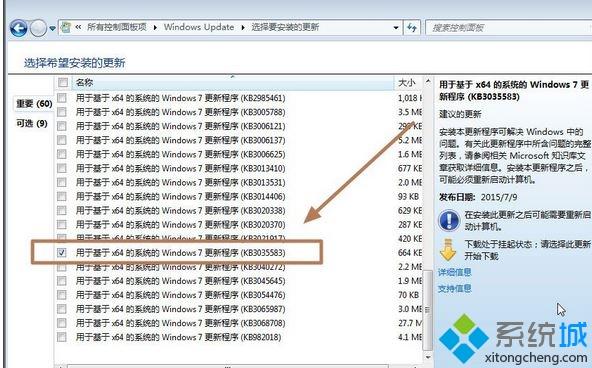
Task: Check the KB3065987 update checkbox
Action: pyautogui.click(x=62, y=309)
